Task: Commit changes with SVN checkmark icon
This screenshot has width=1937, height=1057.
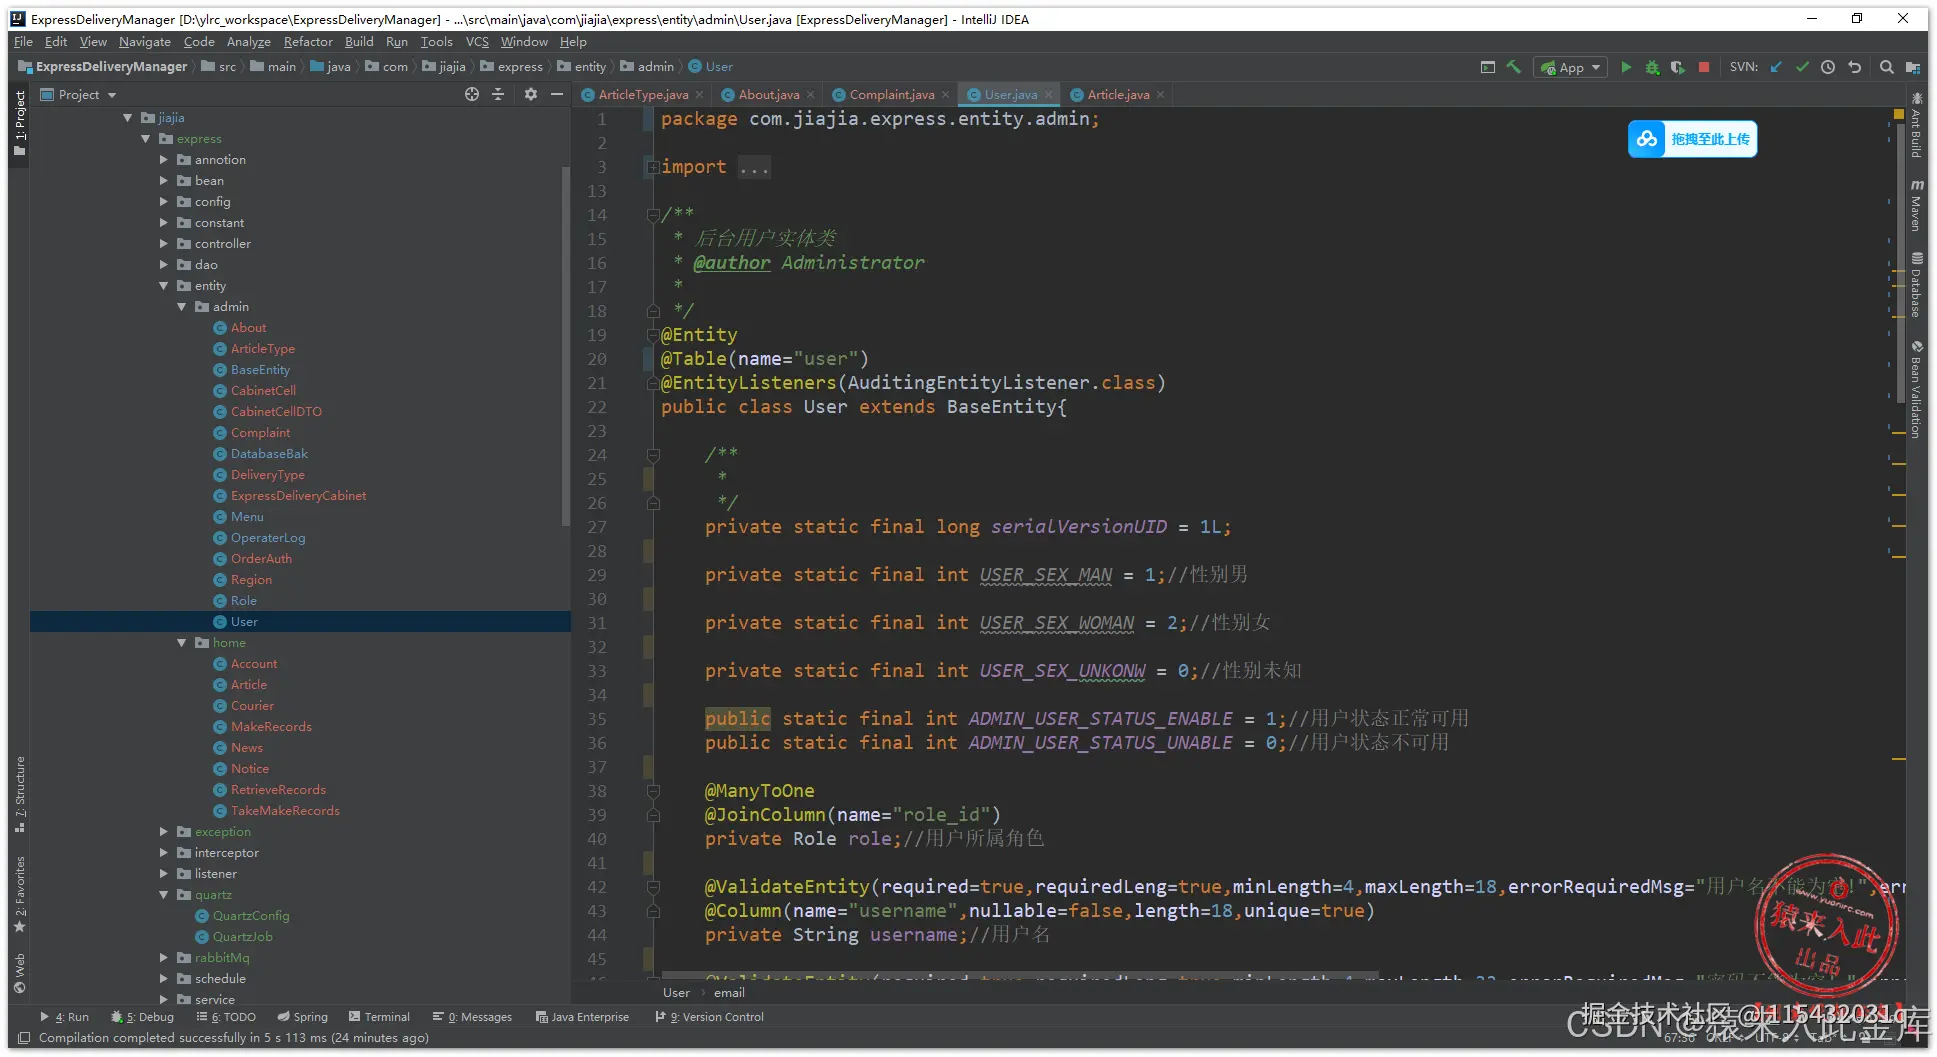Action: coord(1802,67)
